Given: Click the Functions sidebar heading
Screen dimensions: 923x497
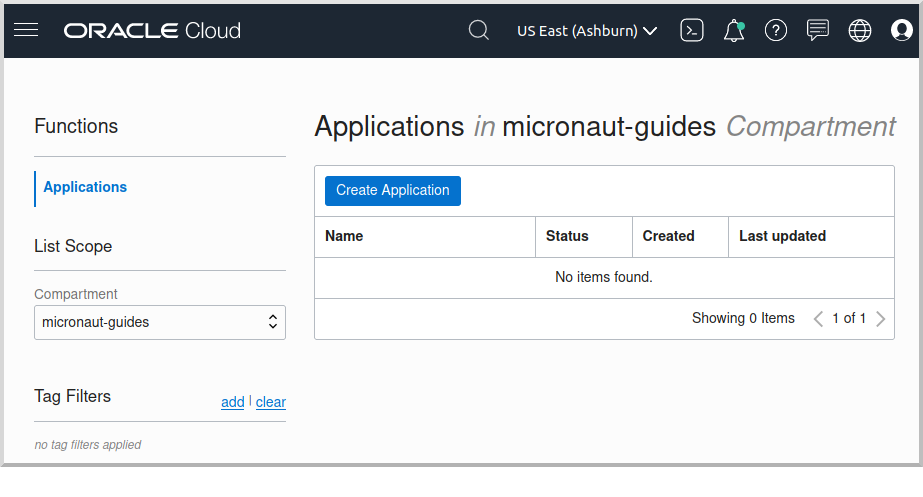Looking at the screenshot, I should click(76, 126).
